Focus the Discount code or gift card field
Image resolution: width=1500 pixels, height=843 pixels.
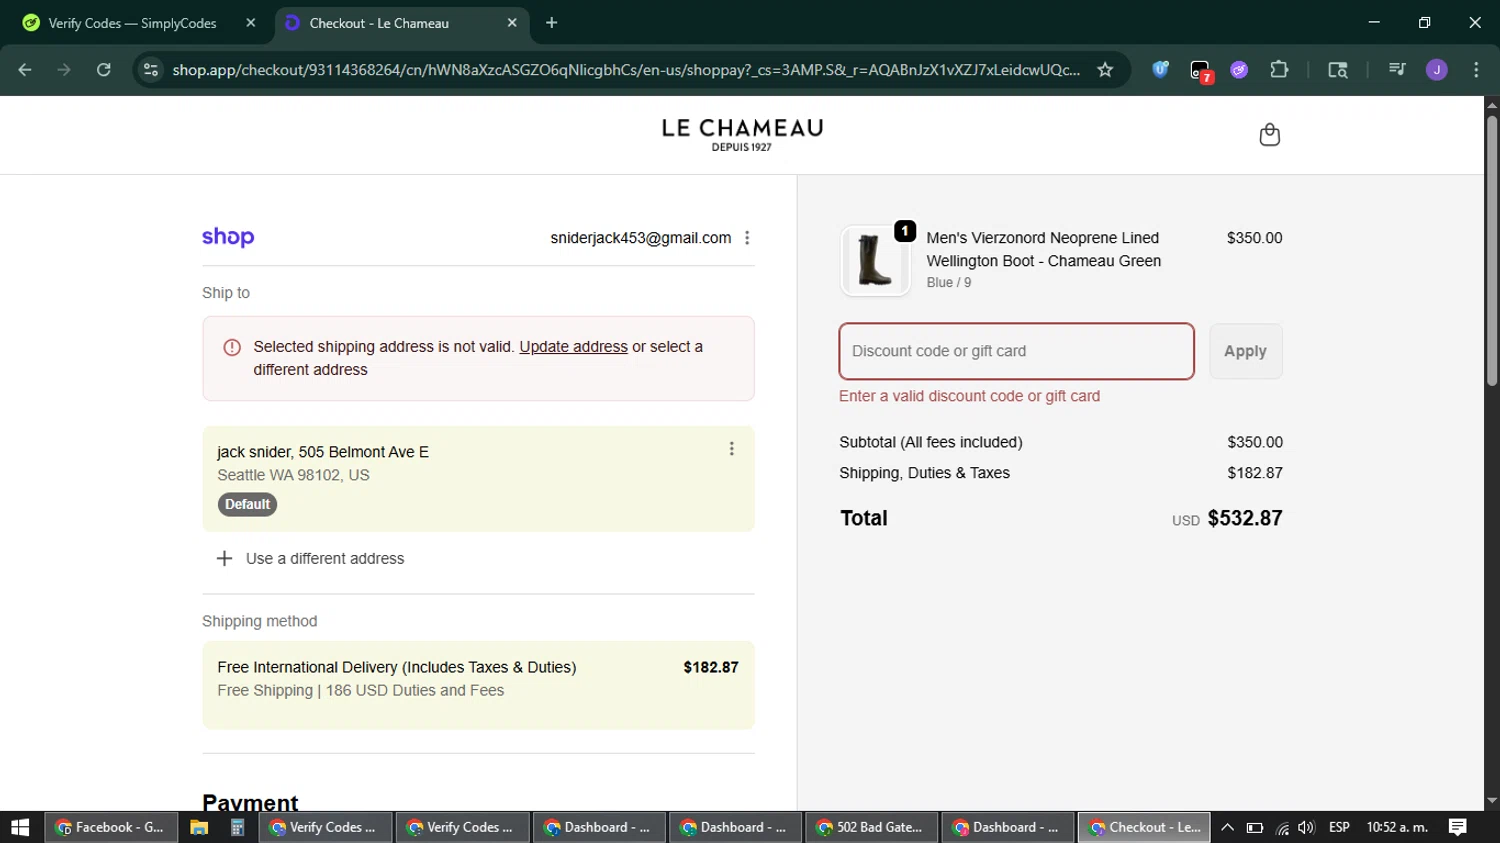(x=1016, y=351)
